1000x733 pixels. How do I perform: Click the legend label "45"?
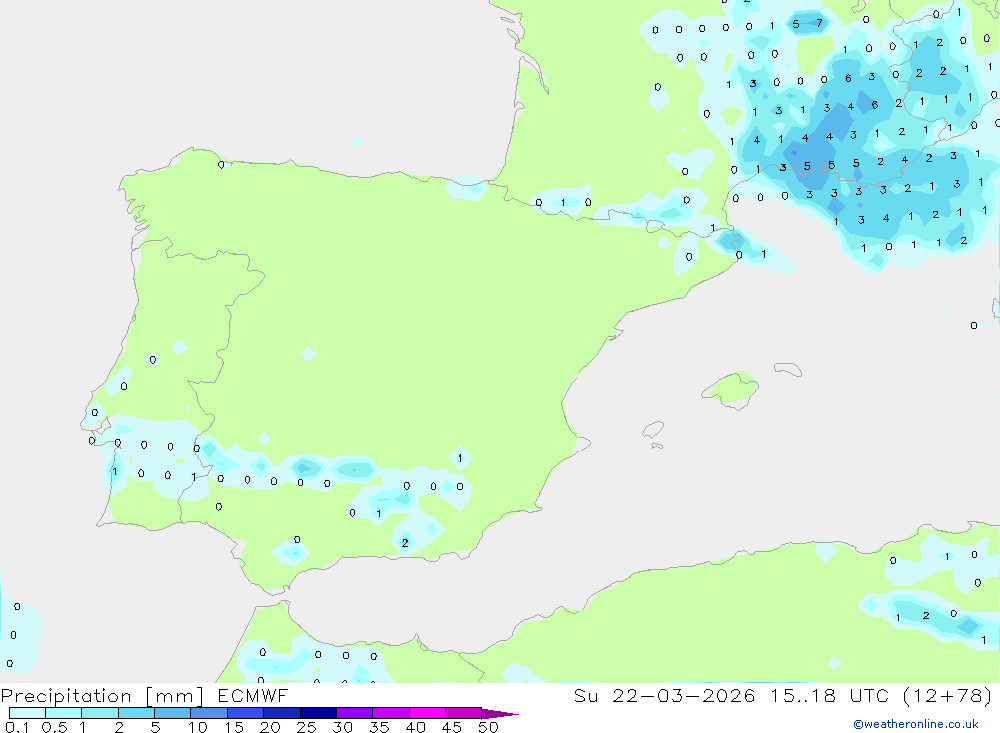[452, 727]
